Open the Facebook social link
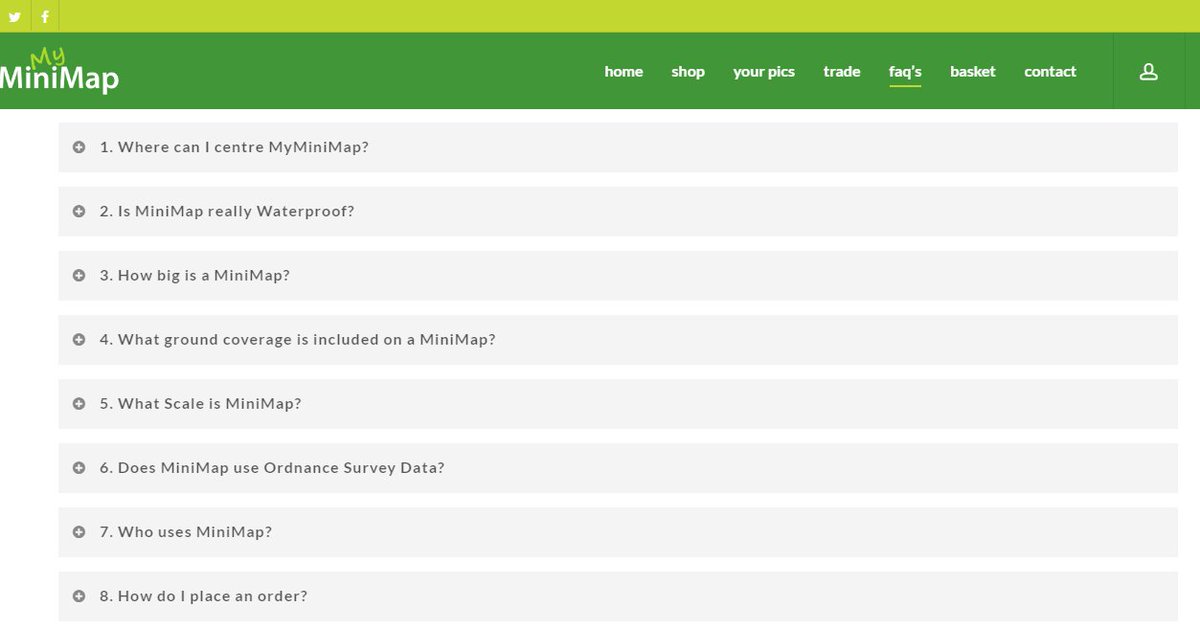 (45, 17)
